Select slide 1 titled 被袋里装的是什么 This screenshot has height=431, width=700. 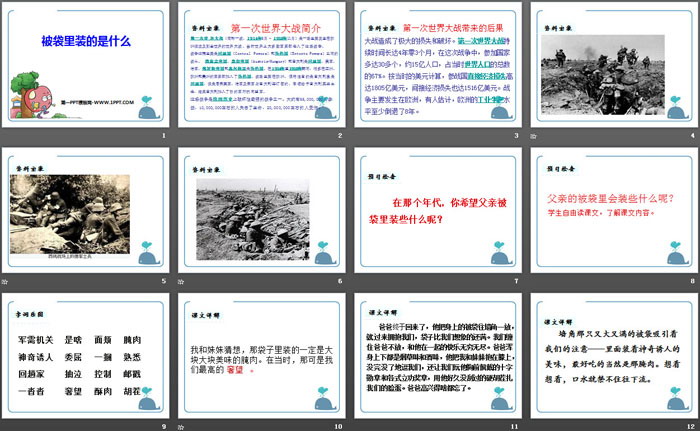click(x=86, y=65)
